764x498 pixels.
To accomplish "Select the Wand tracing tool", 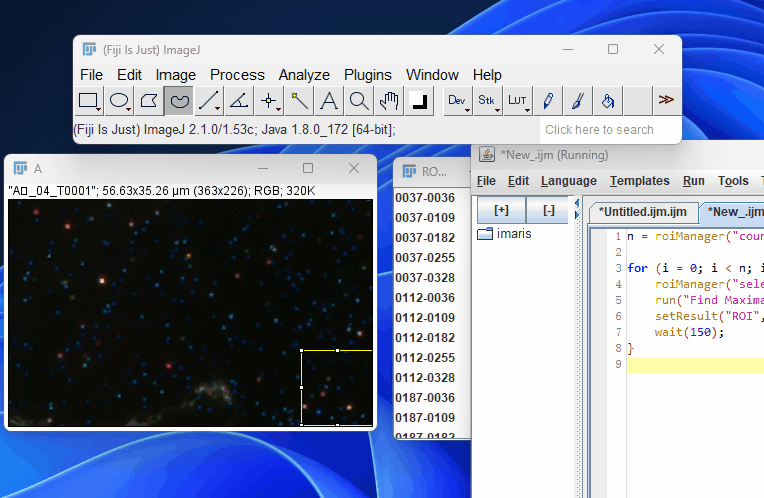I will click(x=299, y=101).
